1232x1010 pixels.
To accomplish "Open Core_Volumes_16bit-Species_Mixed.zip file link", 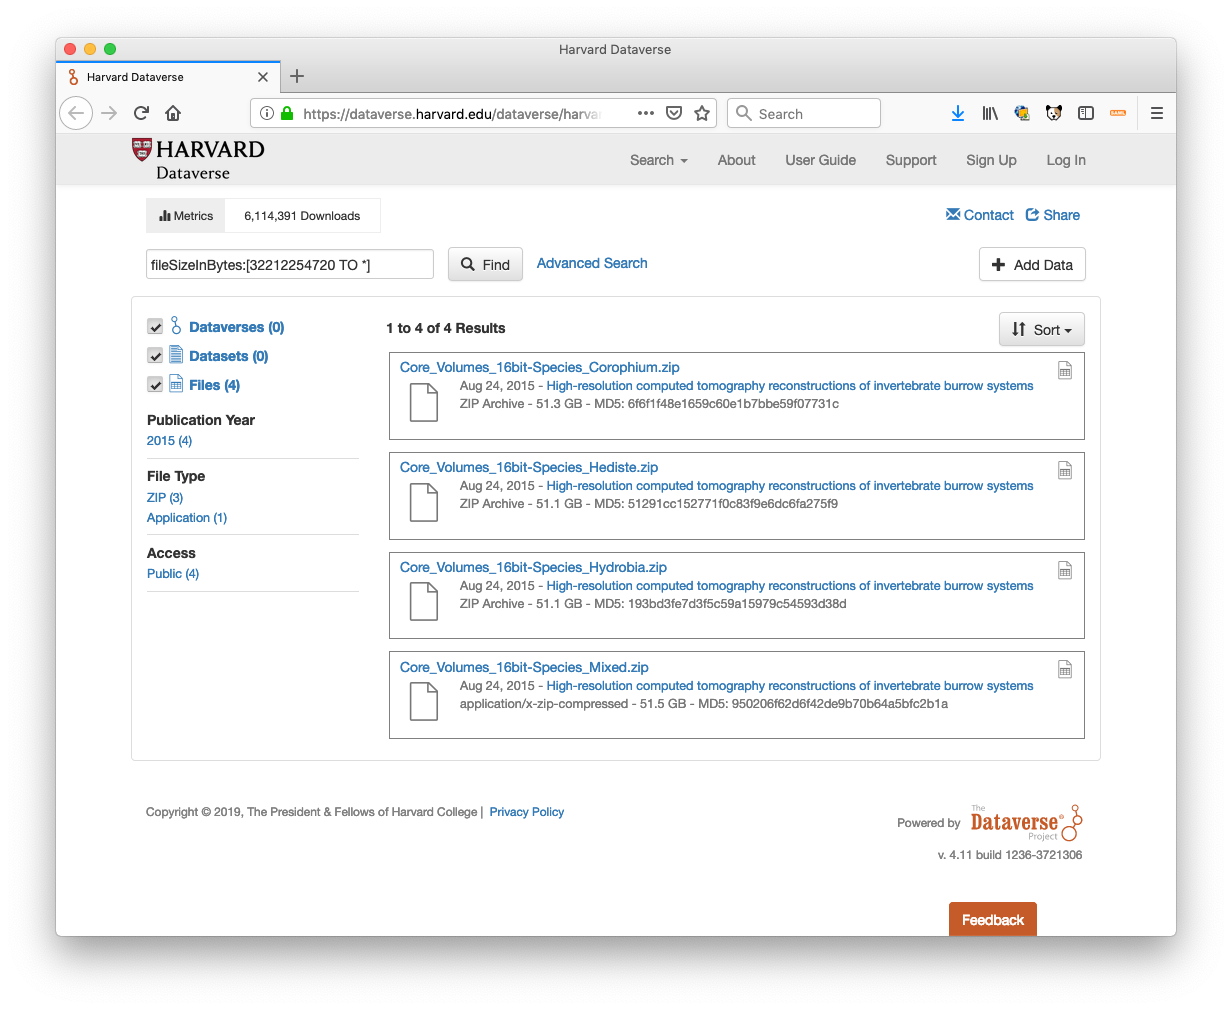I will [524, 667].
